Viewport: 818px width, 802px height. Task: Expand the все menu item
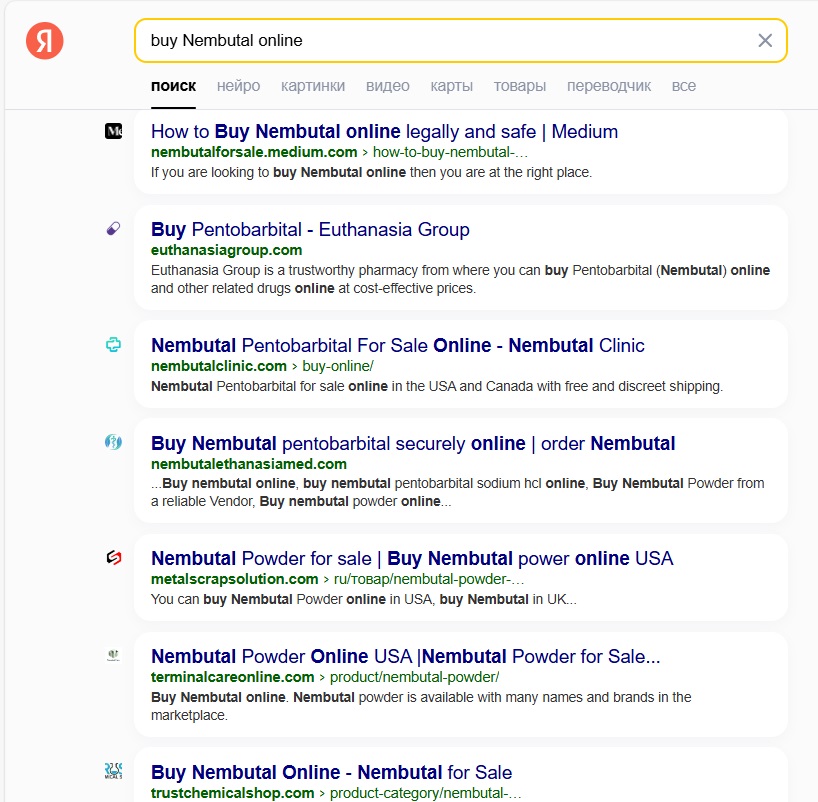tap(683, 86)
